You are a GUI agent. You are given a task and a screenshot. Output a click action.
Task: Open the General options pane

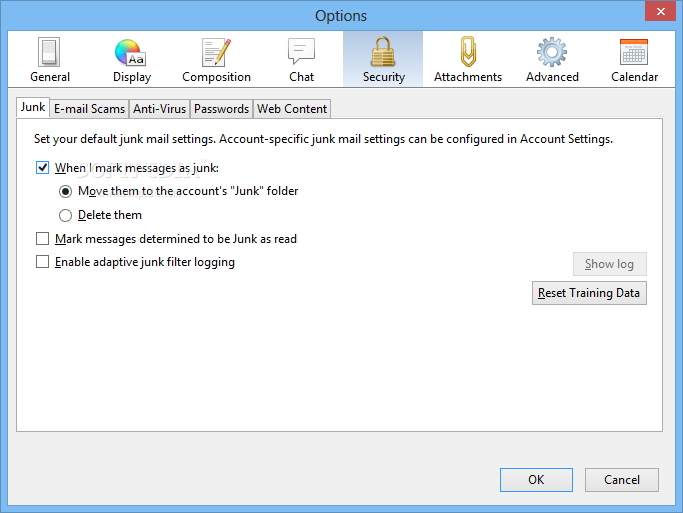(x=50, y=60)
